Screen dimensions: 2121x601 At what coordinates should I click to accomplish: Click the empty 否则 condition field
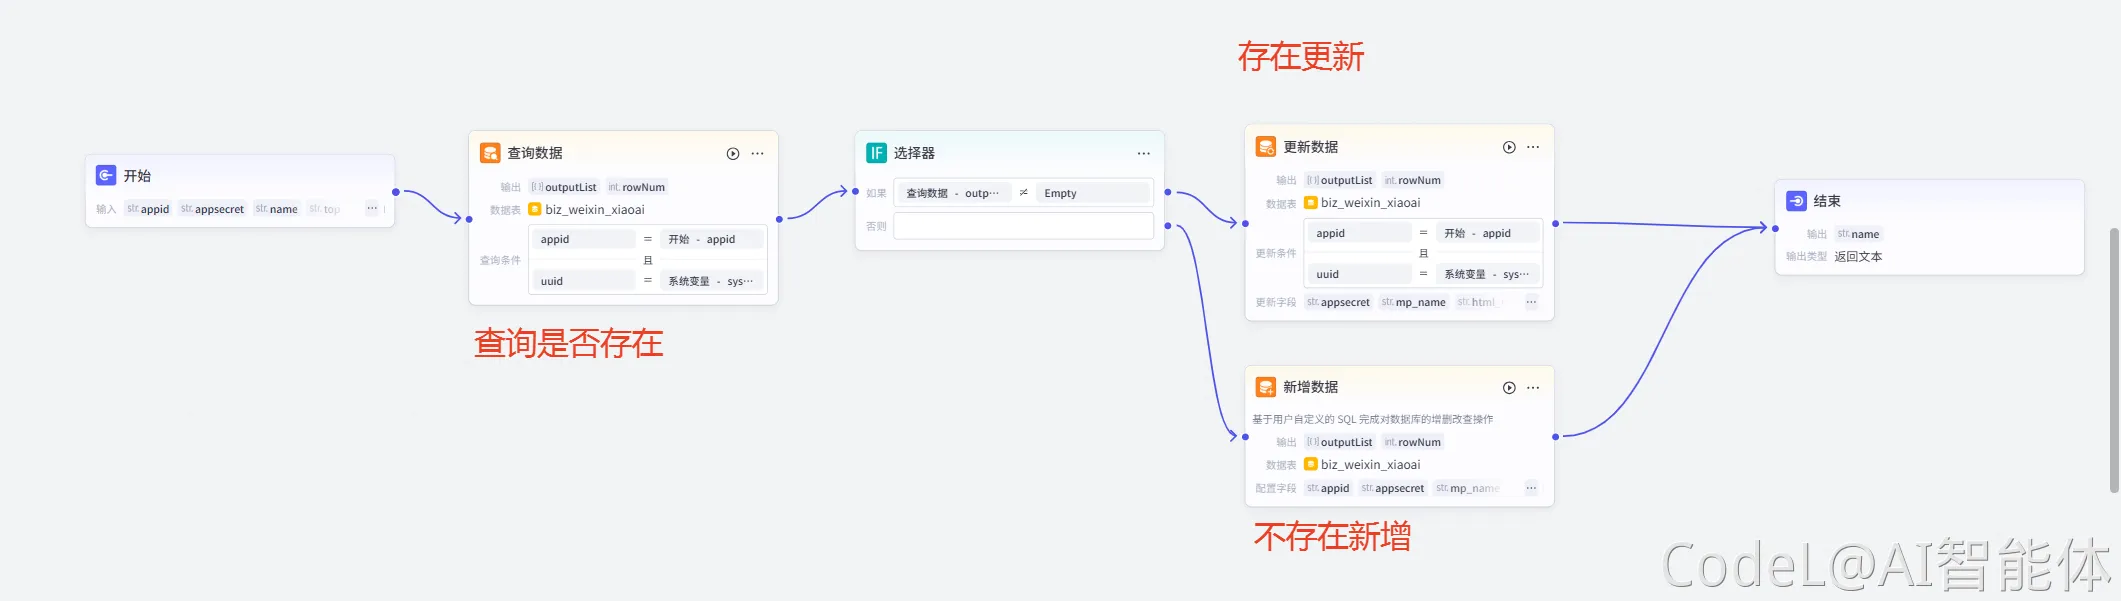click(1023, 226)
